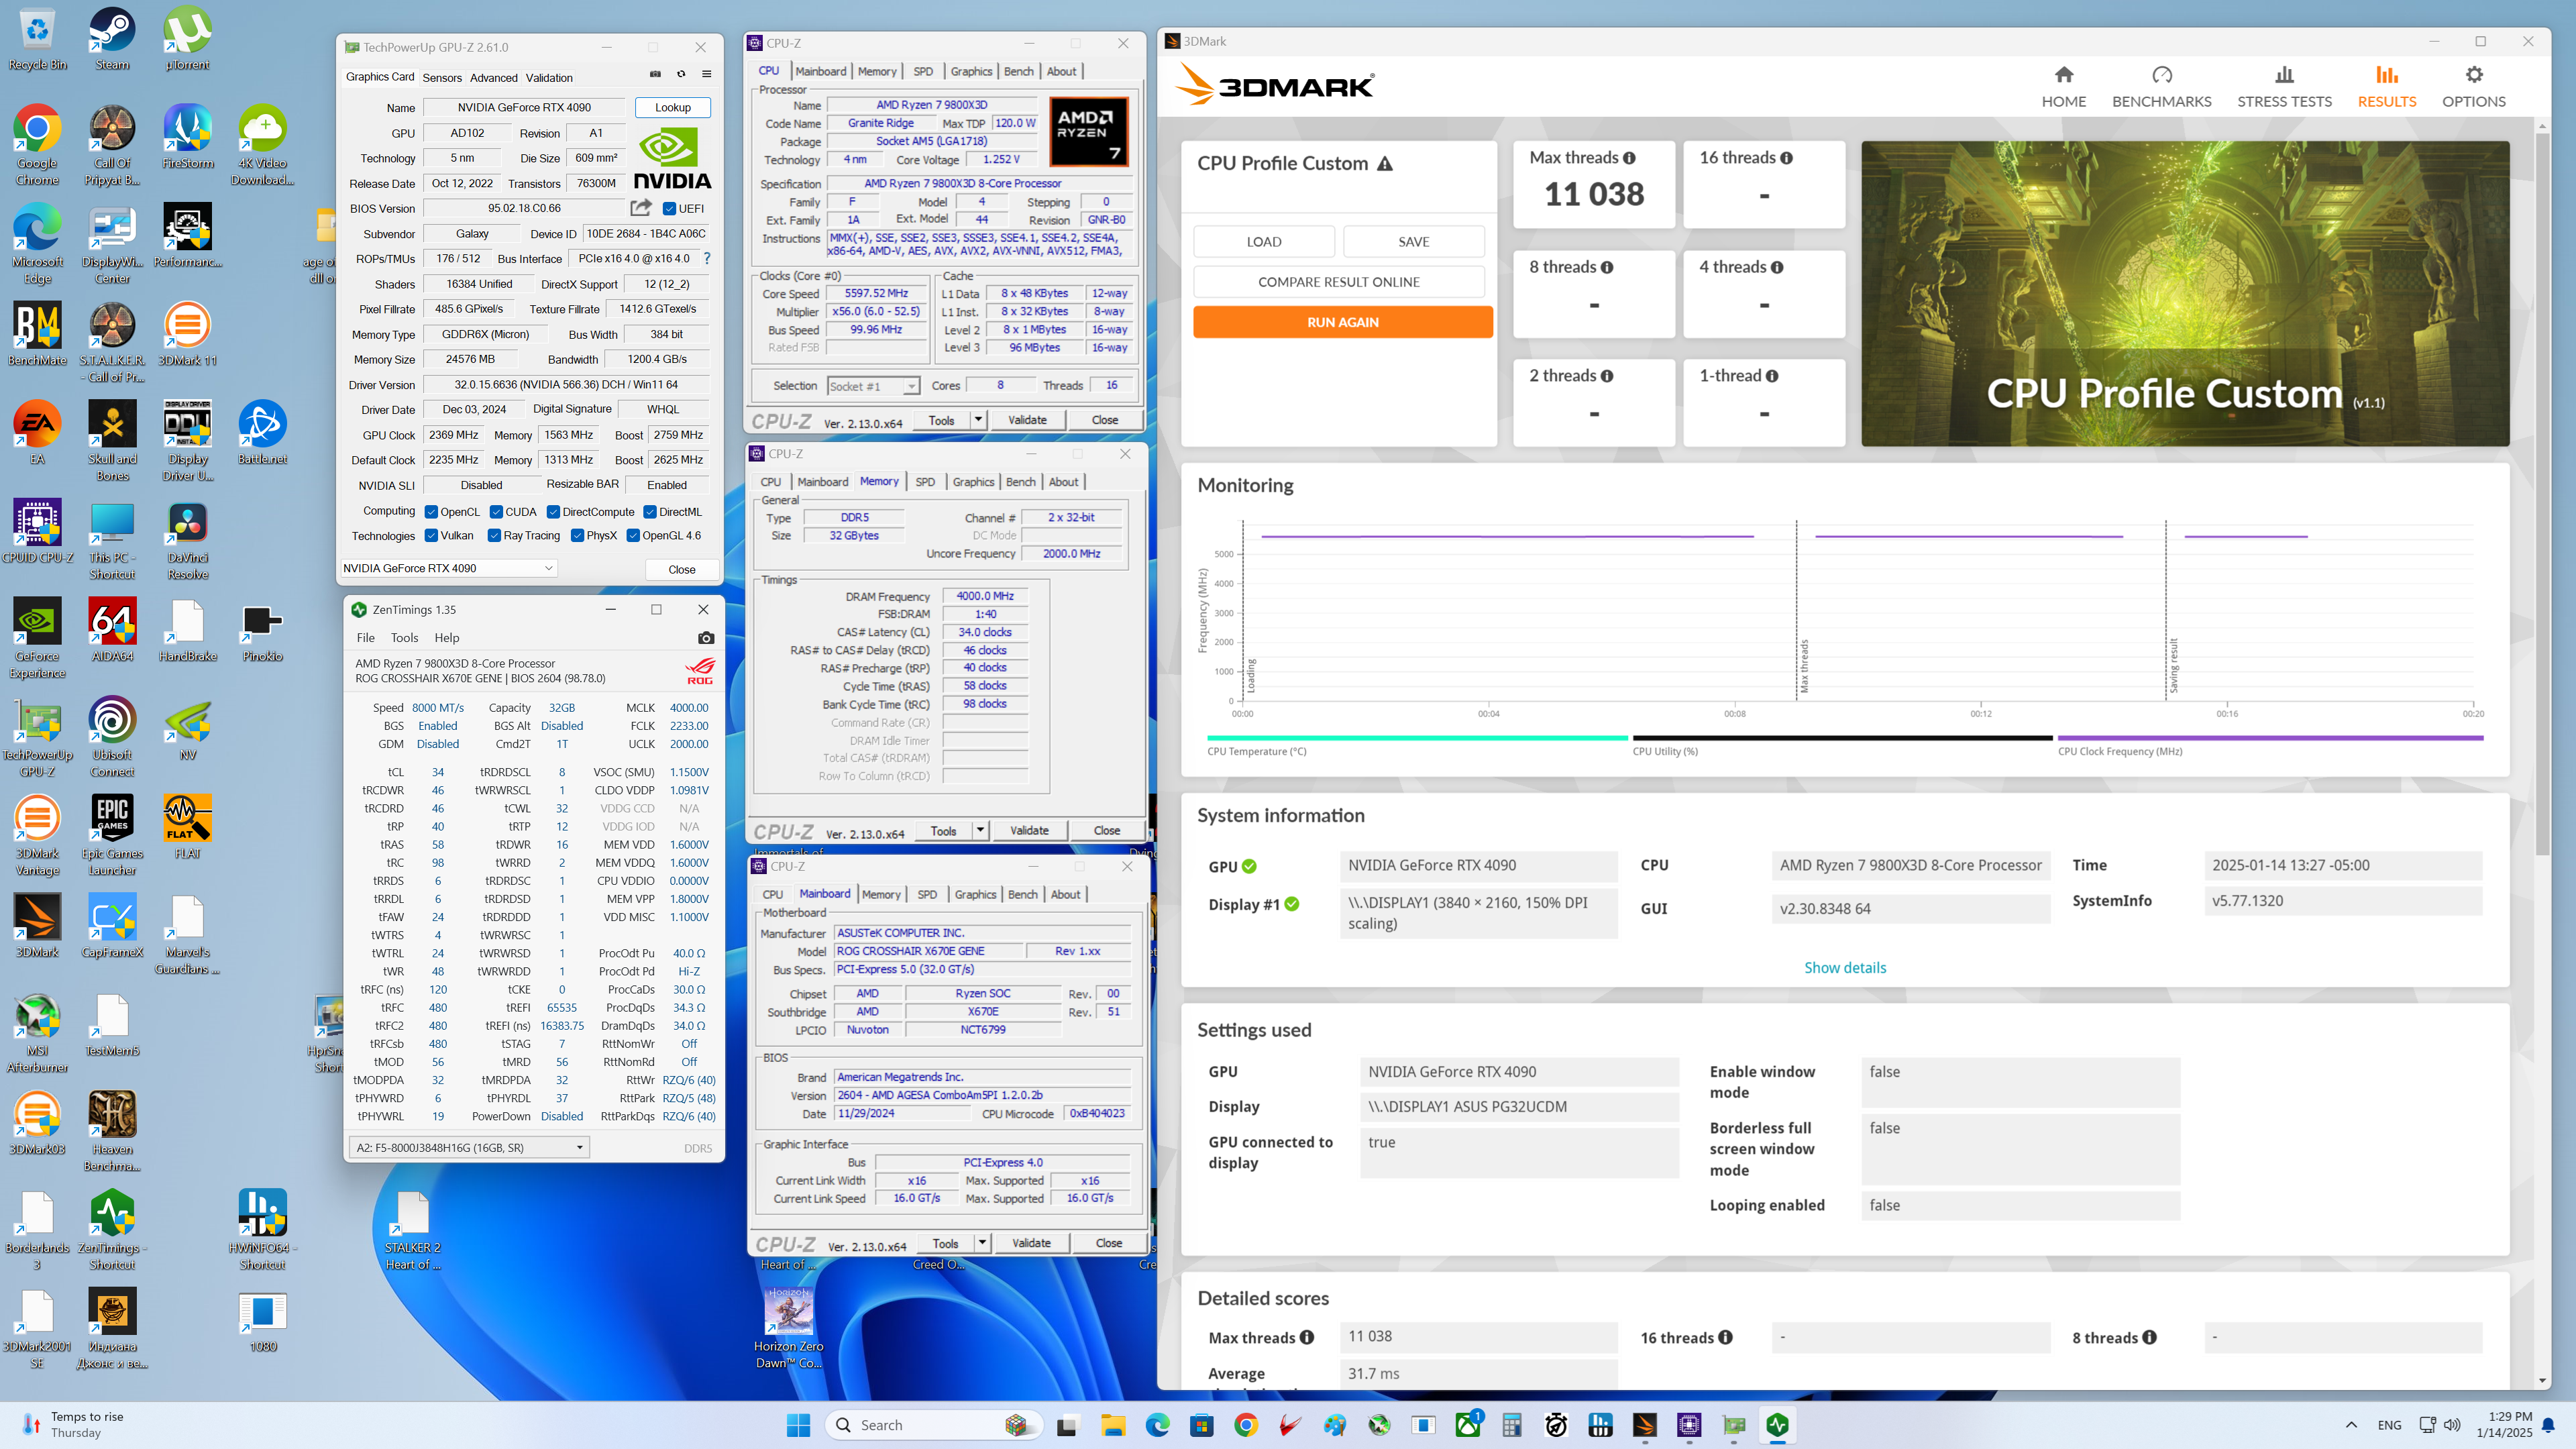
Task: Switch to the Sensors tab in GPU-Z
Action: coord(442,78)
